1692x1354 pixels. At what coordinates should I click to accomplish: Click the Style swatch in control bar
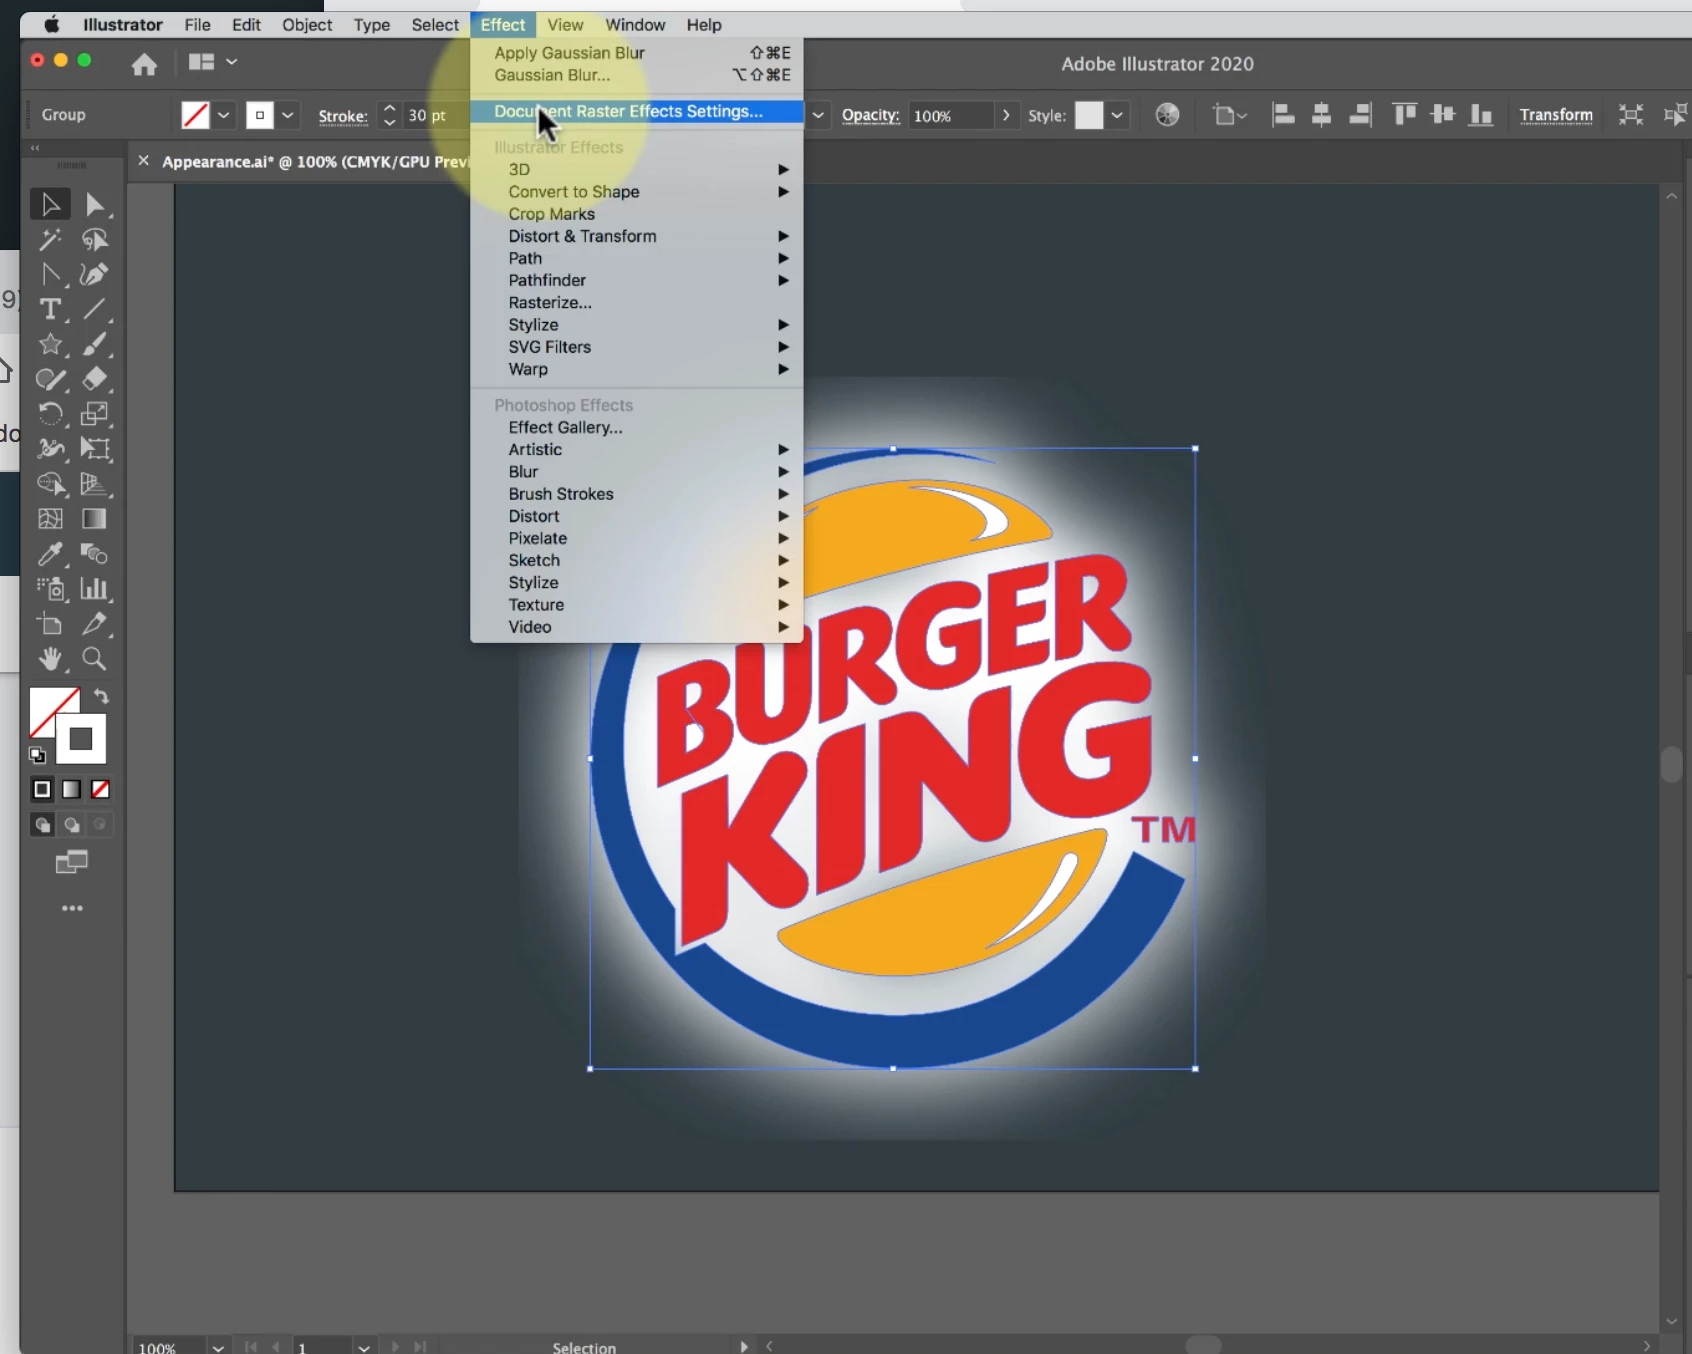(x=1089, y=115)
